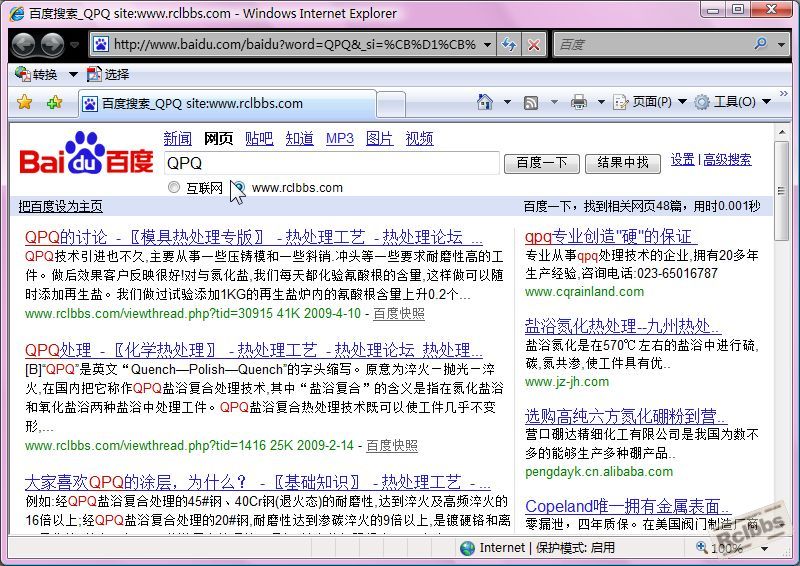
Task: Click the Add to Favorites icon
Action: tap(54, 103)
